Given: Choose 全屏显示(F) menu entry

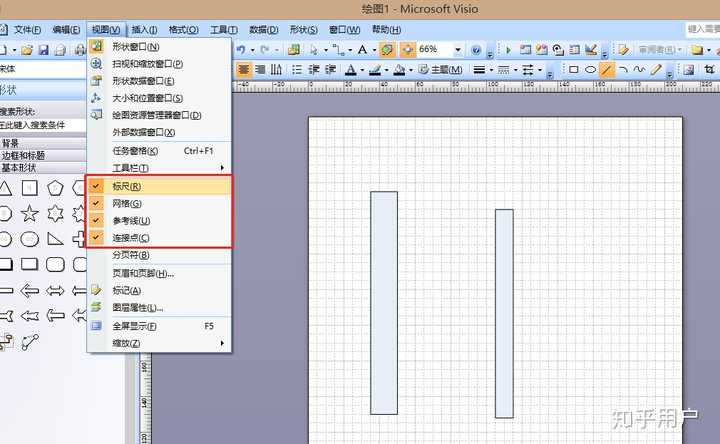Looking at the screenshot, I should tap(159, 326).
